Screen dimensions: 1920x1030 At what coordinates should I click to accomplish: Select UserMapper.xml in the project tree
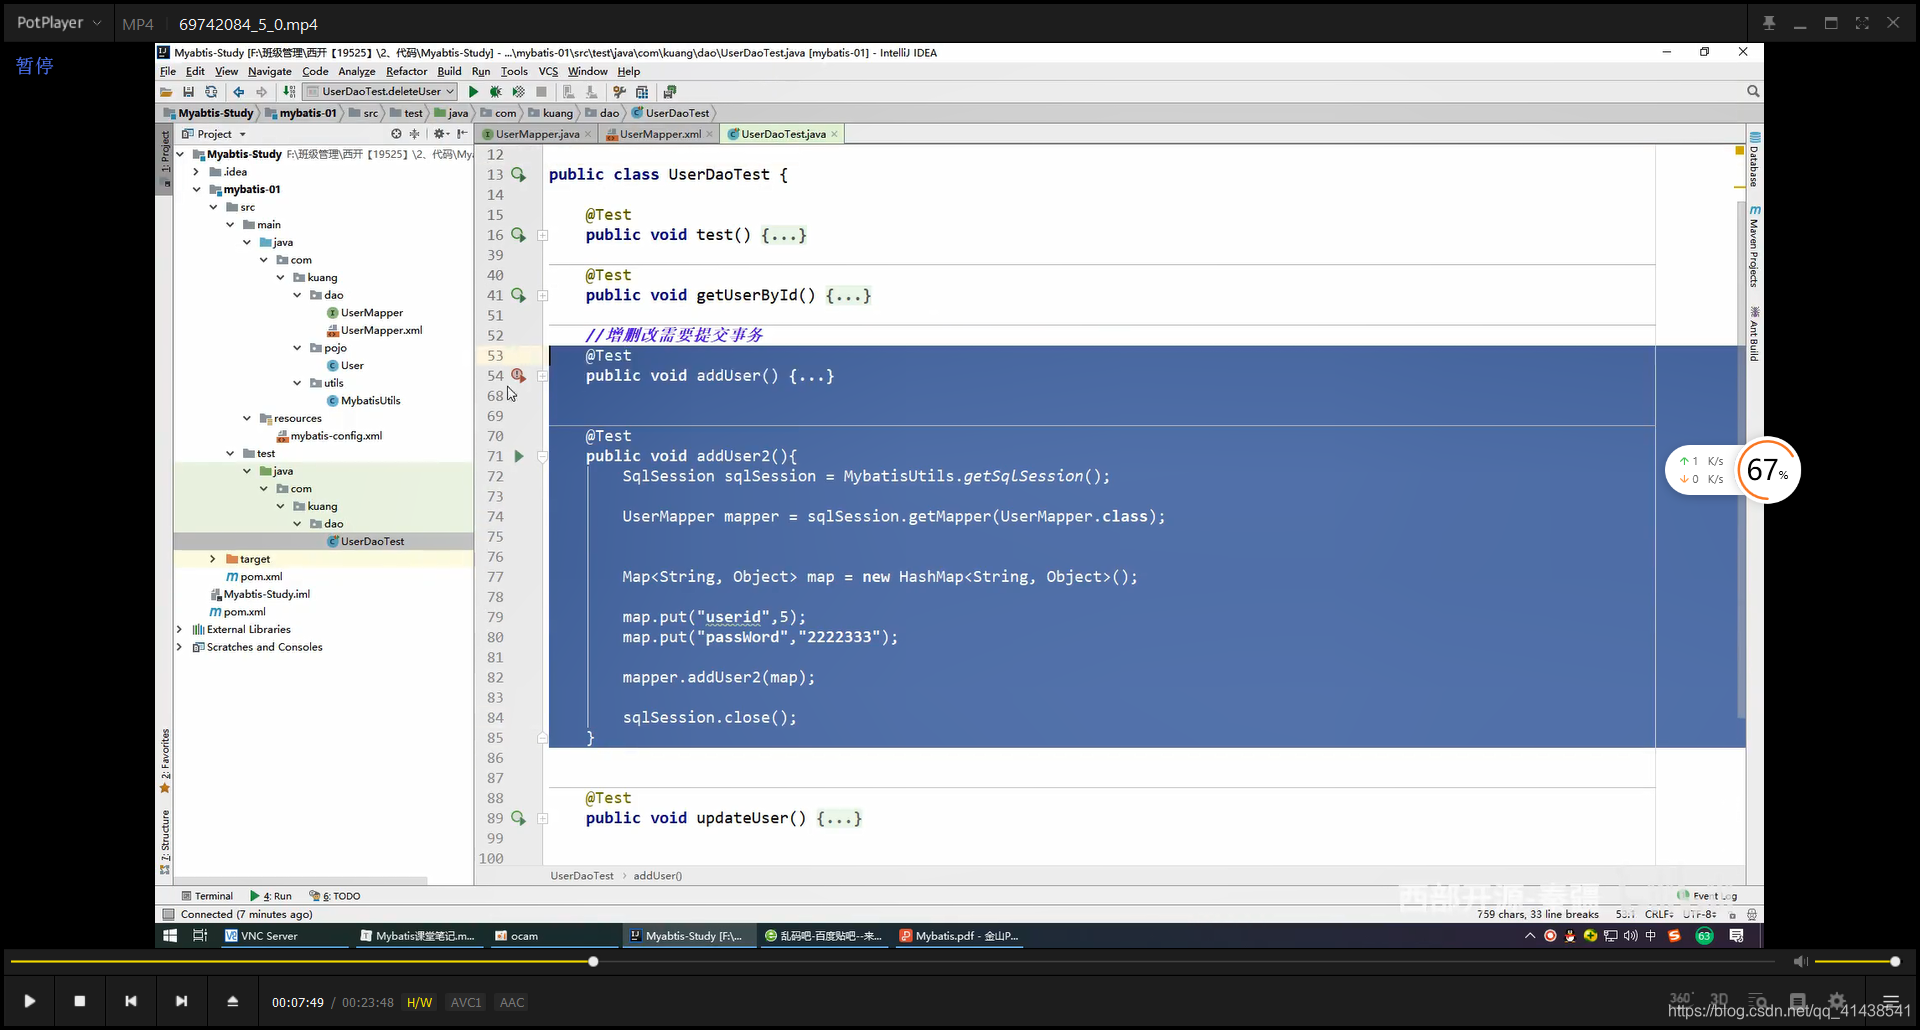(x=374, y=331)
